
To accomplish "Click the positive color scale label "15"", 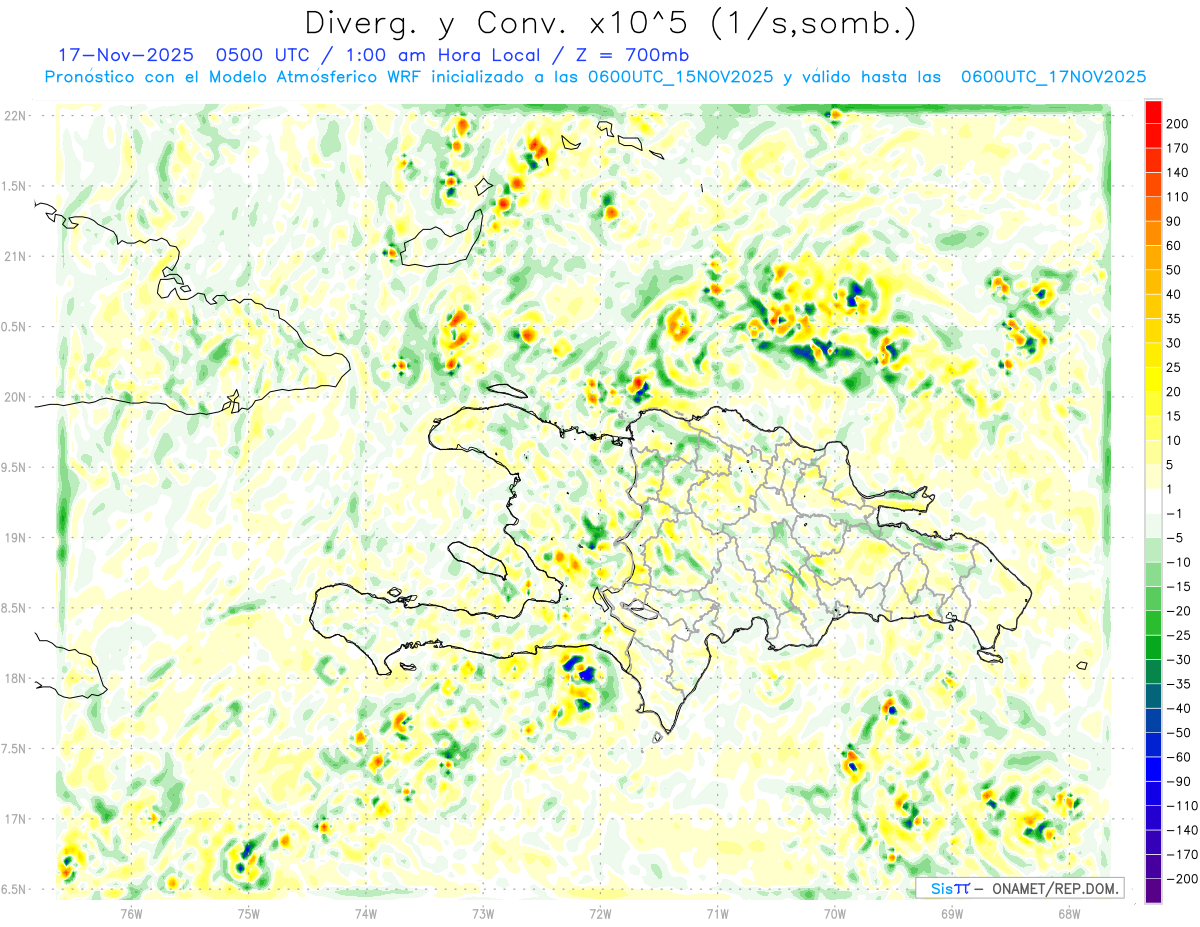I will (x=1175, y=416).
